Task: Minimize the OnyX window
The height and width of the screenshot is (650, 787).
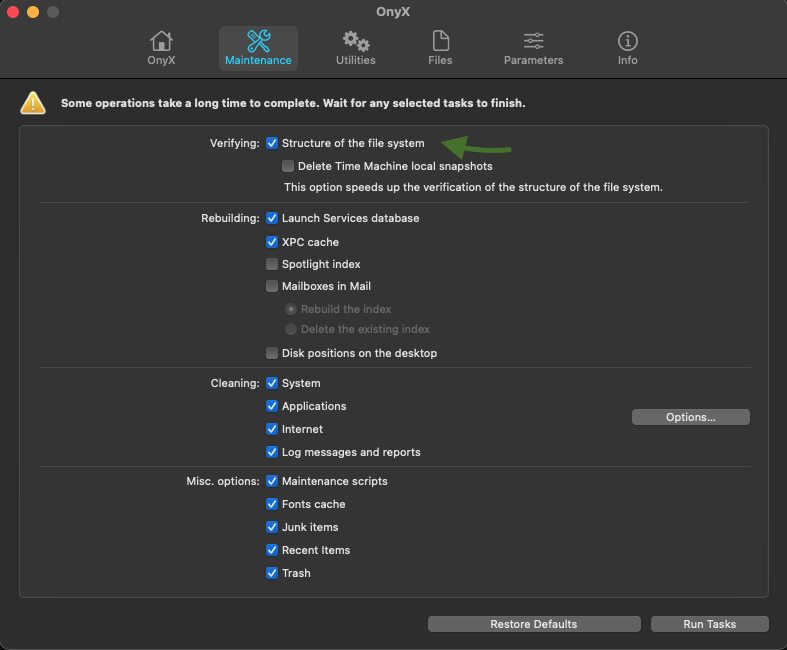Action: pos(33,12)
